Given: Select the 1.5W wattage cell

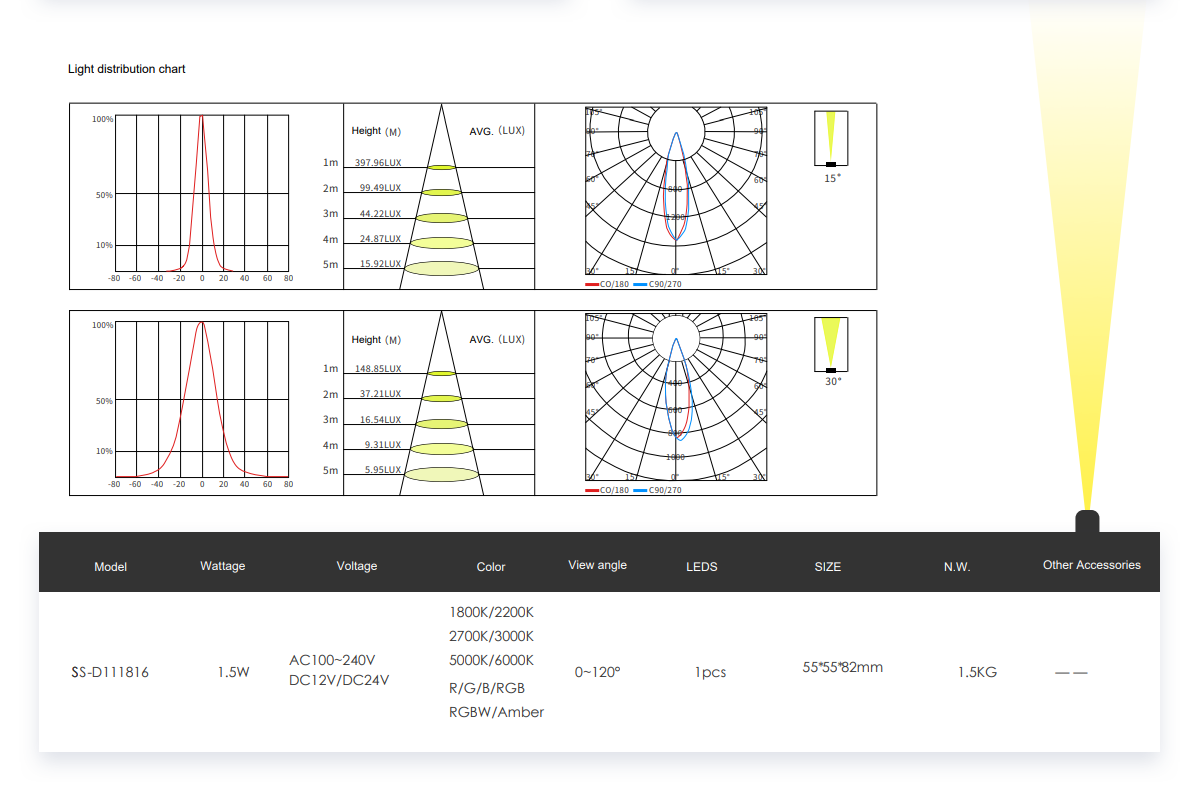Looking at the screenshot, I should pos(233,672).
